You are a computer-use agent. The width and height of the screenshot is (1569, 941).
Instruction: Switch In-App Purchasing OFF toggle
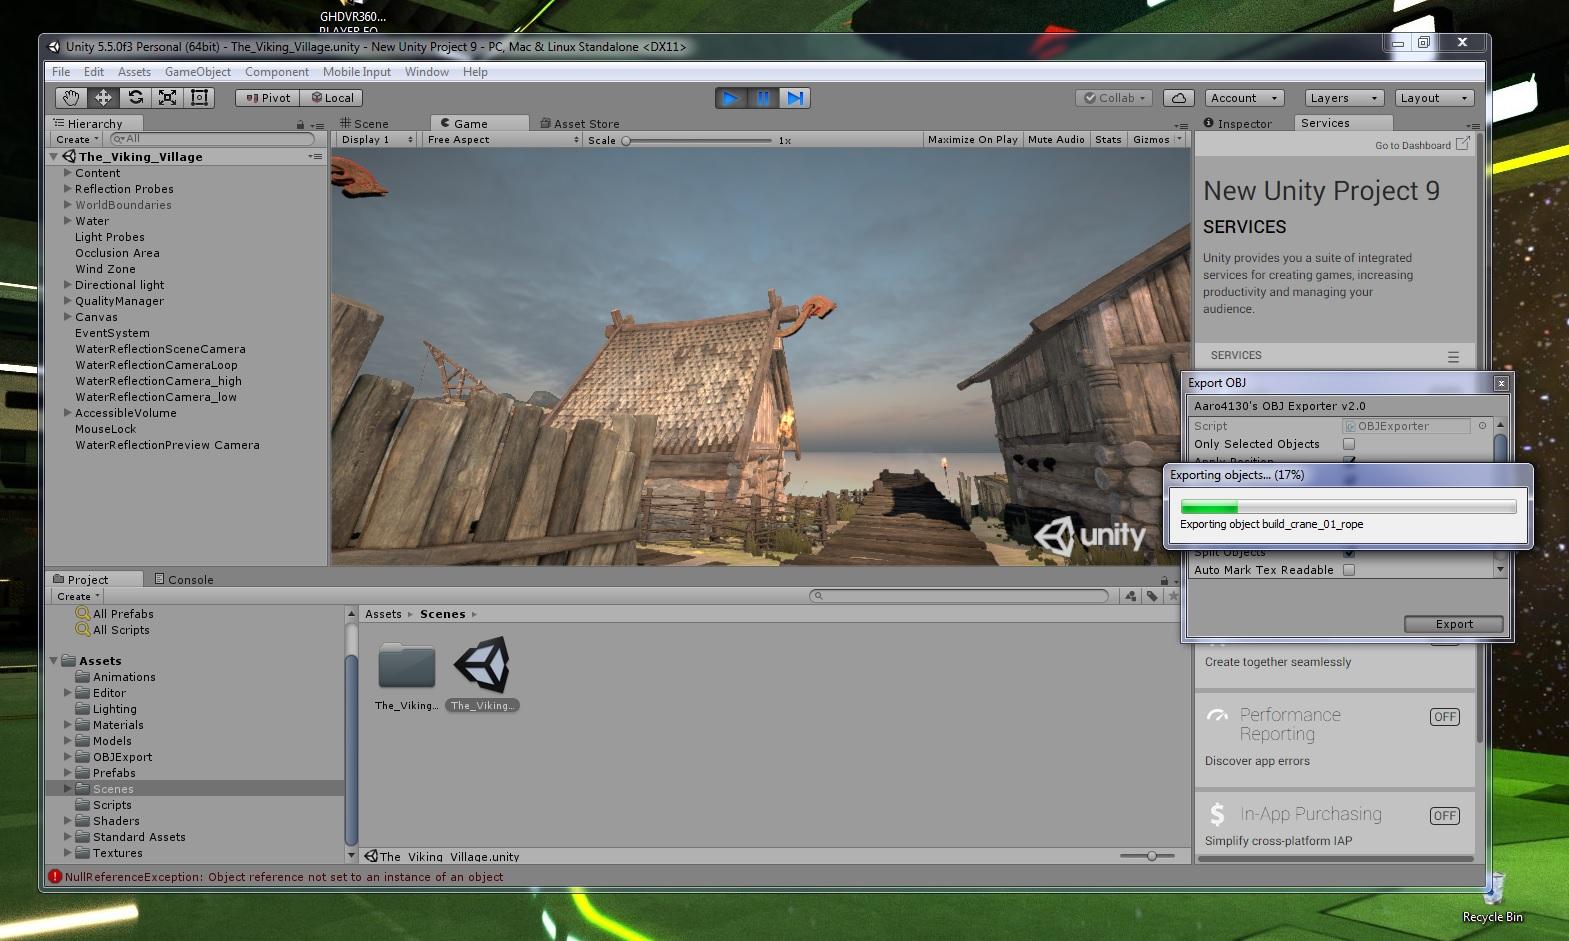click(1445, 816)
